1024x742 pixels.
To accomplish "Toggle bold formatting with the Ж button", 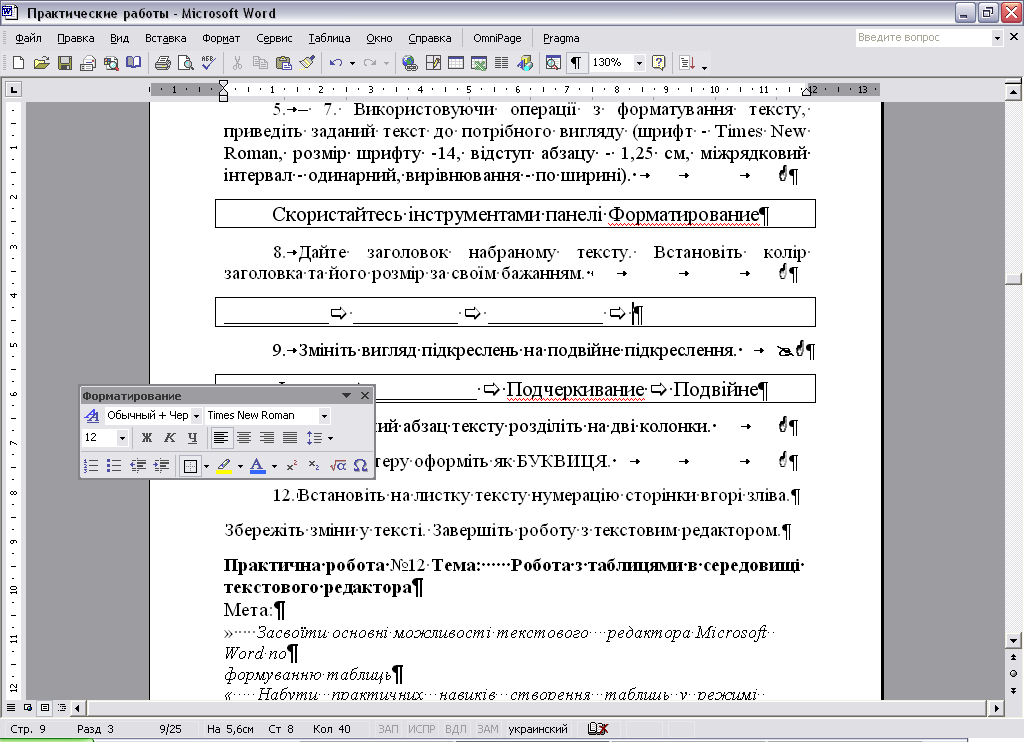I will [147, 438].
